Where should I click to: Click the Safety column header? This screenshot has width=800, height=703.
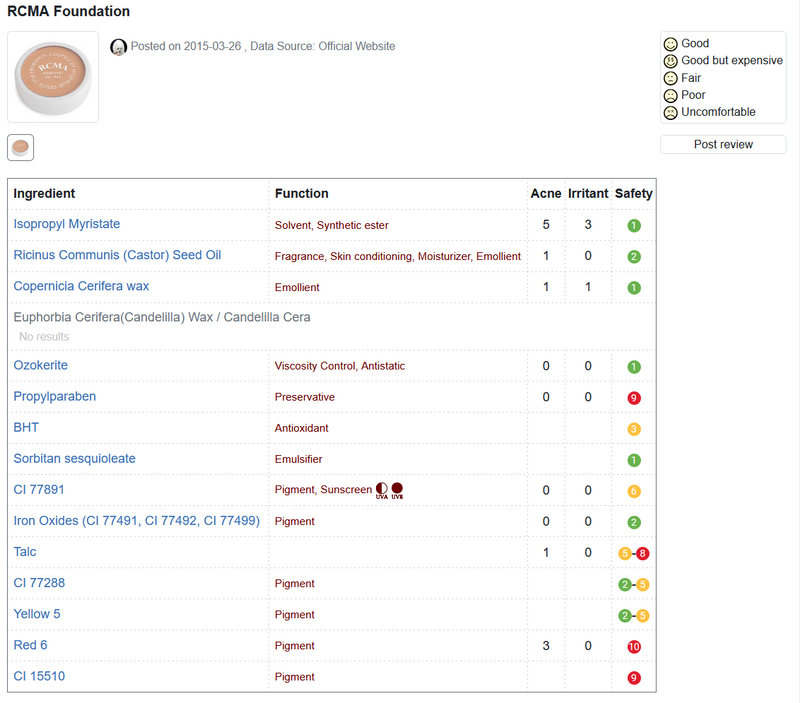coord(634,194)
